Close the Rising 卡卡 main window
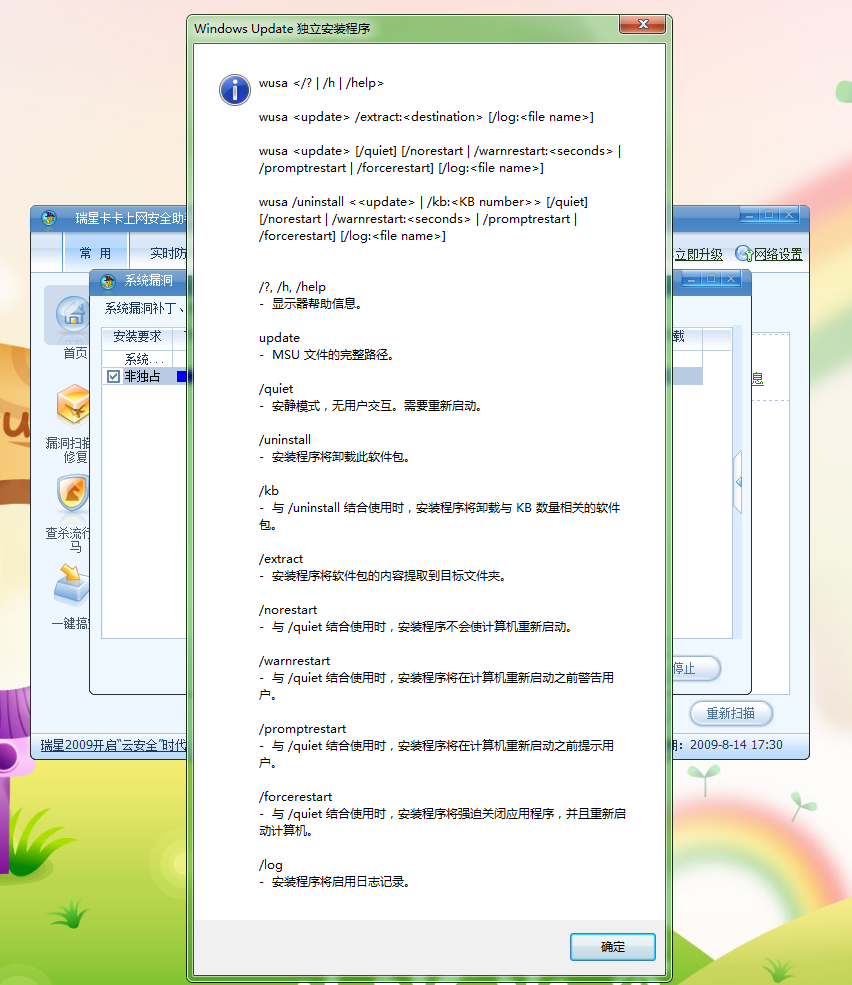Image resolution: width=852 pixels, height=985 pixels. pos(789,215)
